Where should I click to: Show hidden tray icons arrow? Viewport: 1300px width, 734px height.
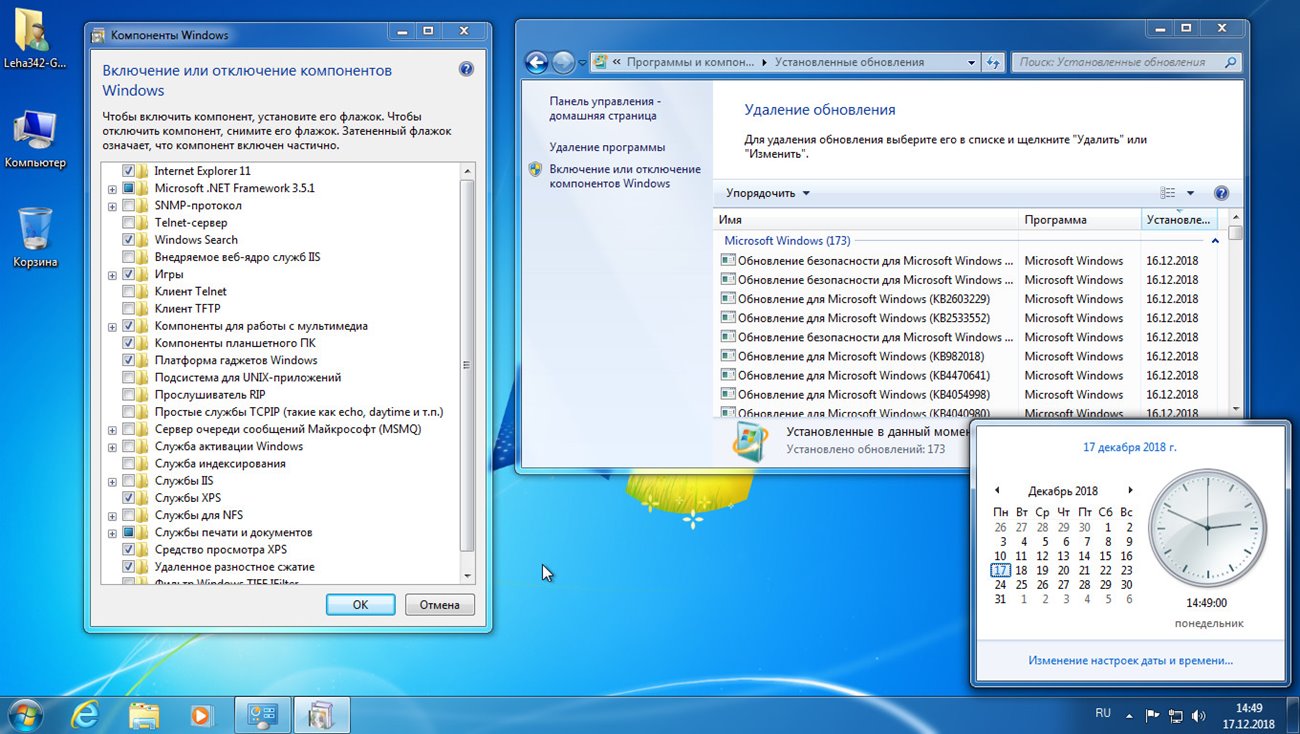click(1129, 716)
